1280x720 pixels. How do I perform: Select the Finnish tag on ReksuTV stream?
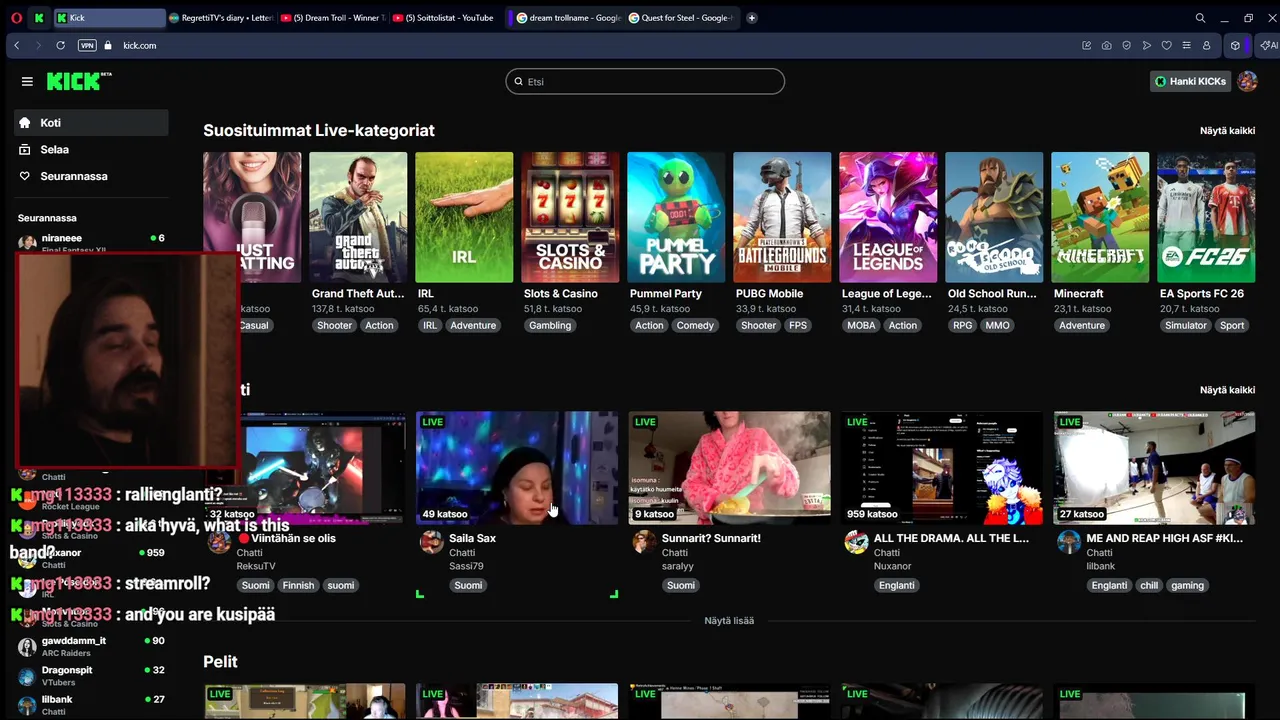pyautogui.click(x=298, y=586)
